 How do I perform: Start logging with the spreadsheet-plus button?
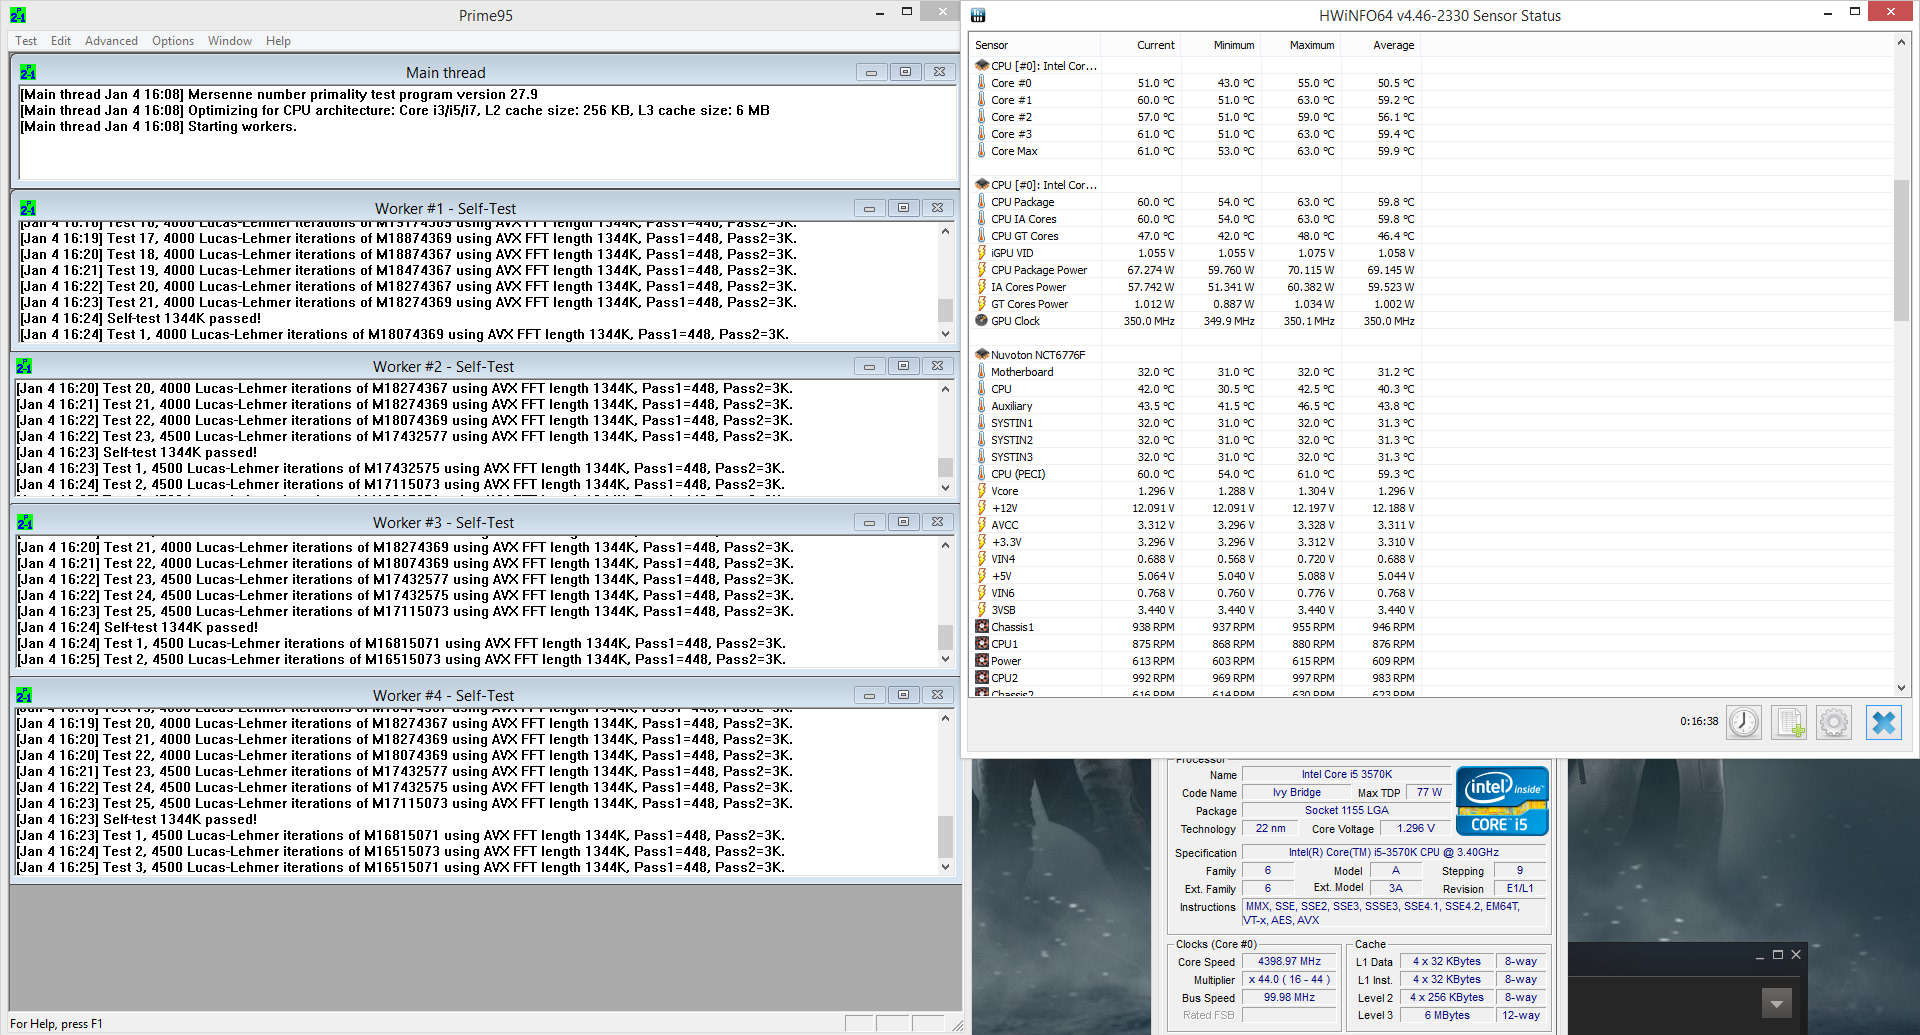coord(1789,722)
